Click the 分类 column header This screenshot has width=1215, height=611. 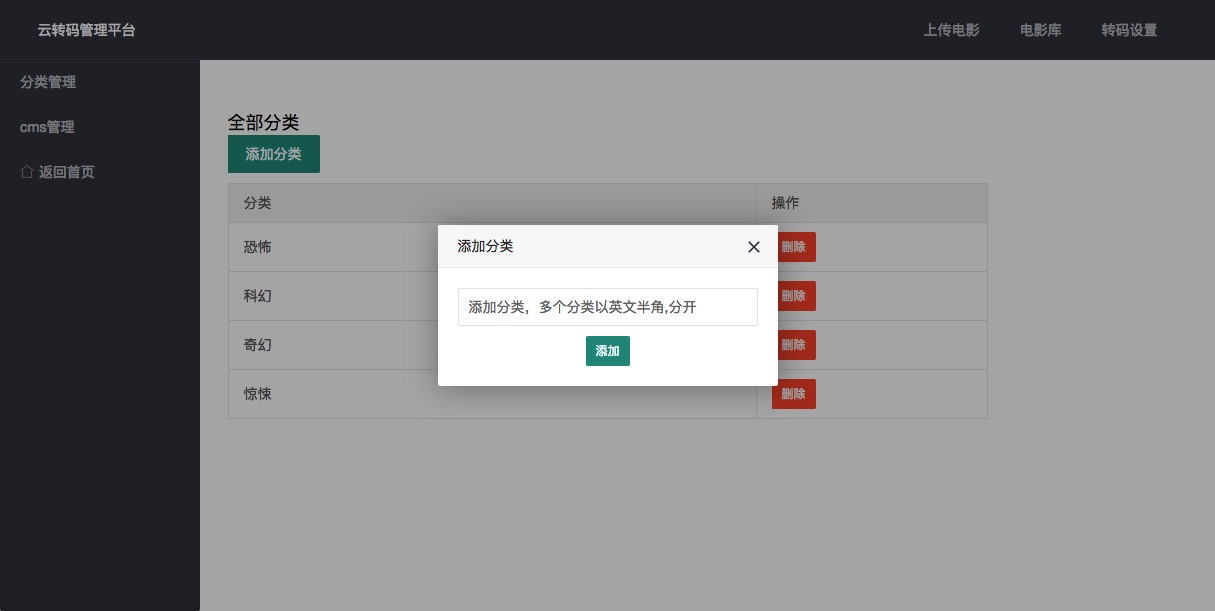pos(493,203)
